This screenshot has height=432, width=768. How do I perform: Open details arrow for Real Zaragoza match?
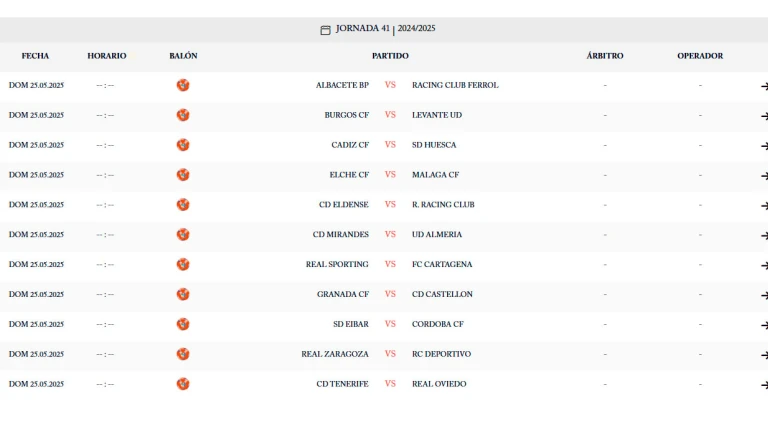tap(764, 355)
